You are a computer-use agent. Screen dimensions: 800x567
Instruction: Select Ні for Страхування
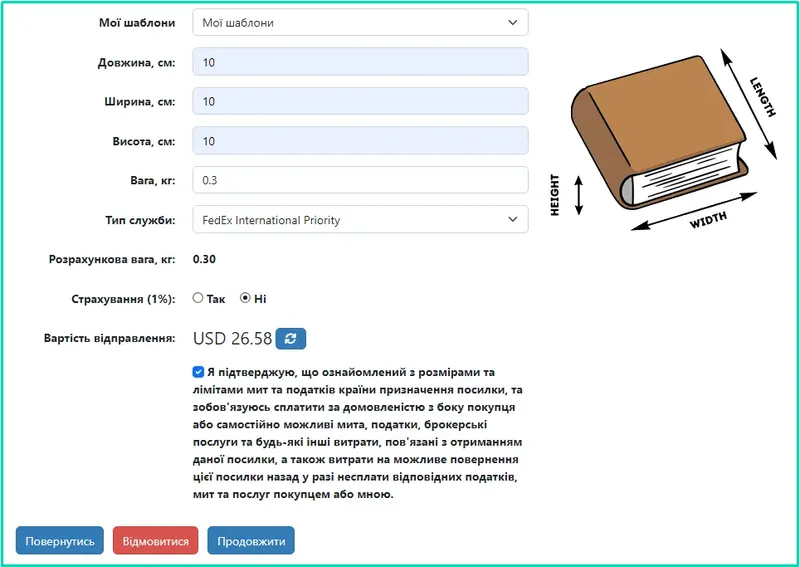pyautogui.click(x=245, y=298)
